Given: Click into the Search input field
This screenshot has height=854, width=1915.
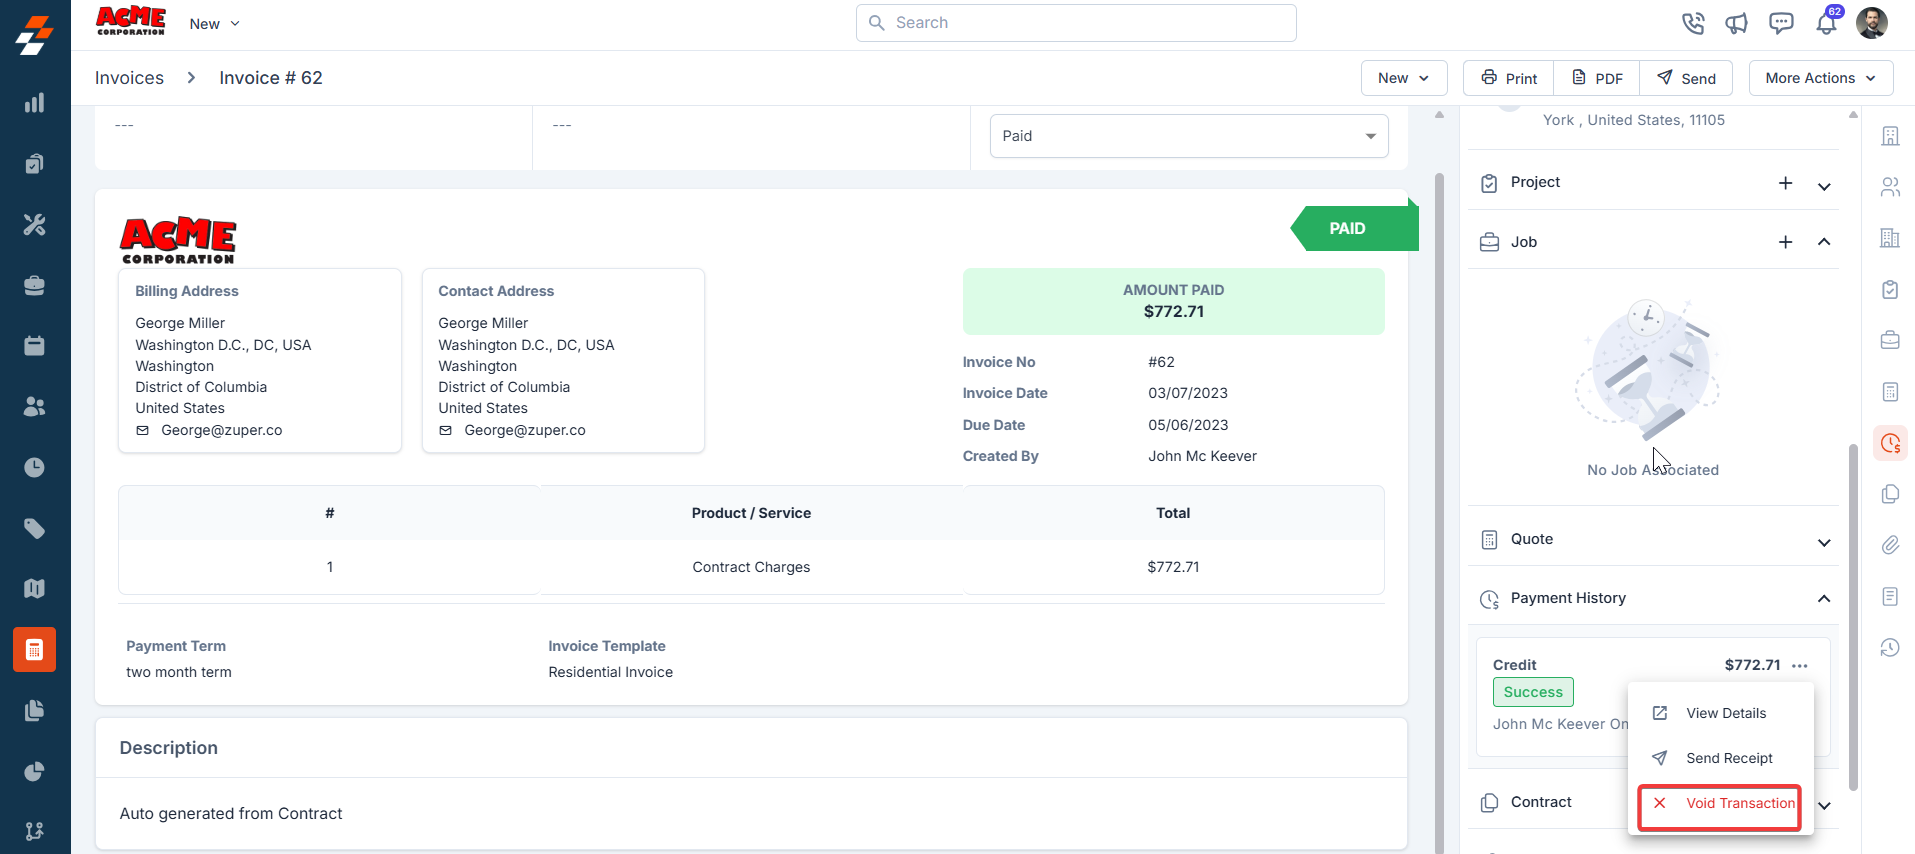Looking at the screenshot, I should 1076,23.
